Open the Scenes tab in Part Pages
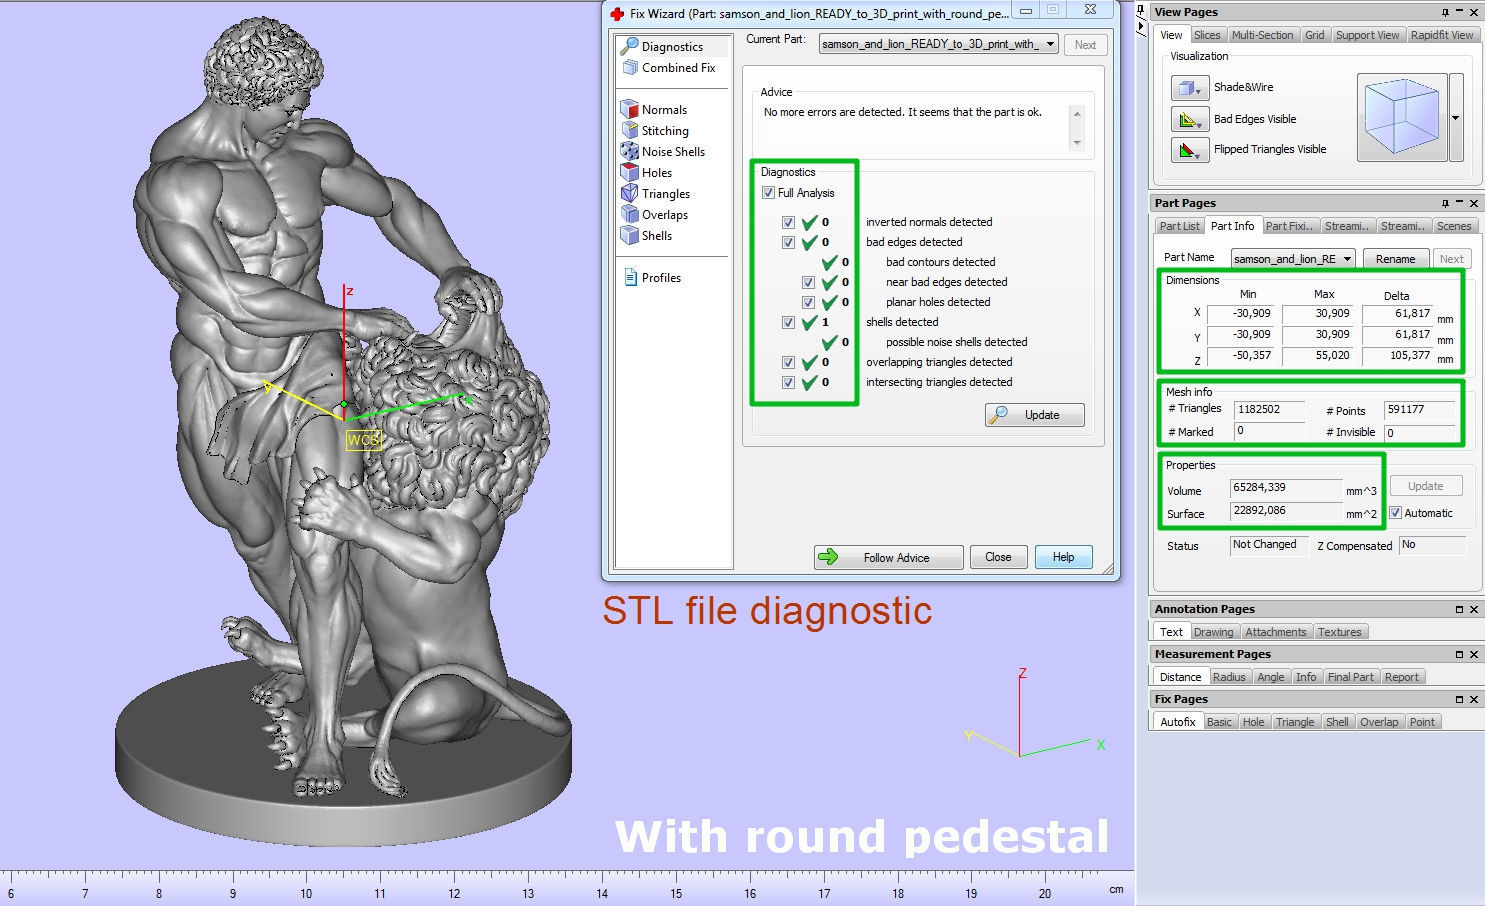The width and height of the screenshot is (1485, 906). coord(1453,226)
